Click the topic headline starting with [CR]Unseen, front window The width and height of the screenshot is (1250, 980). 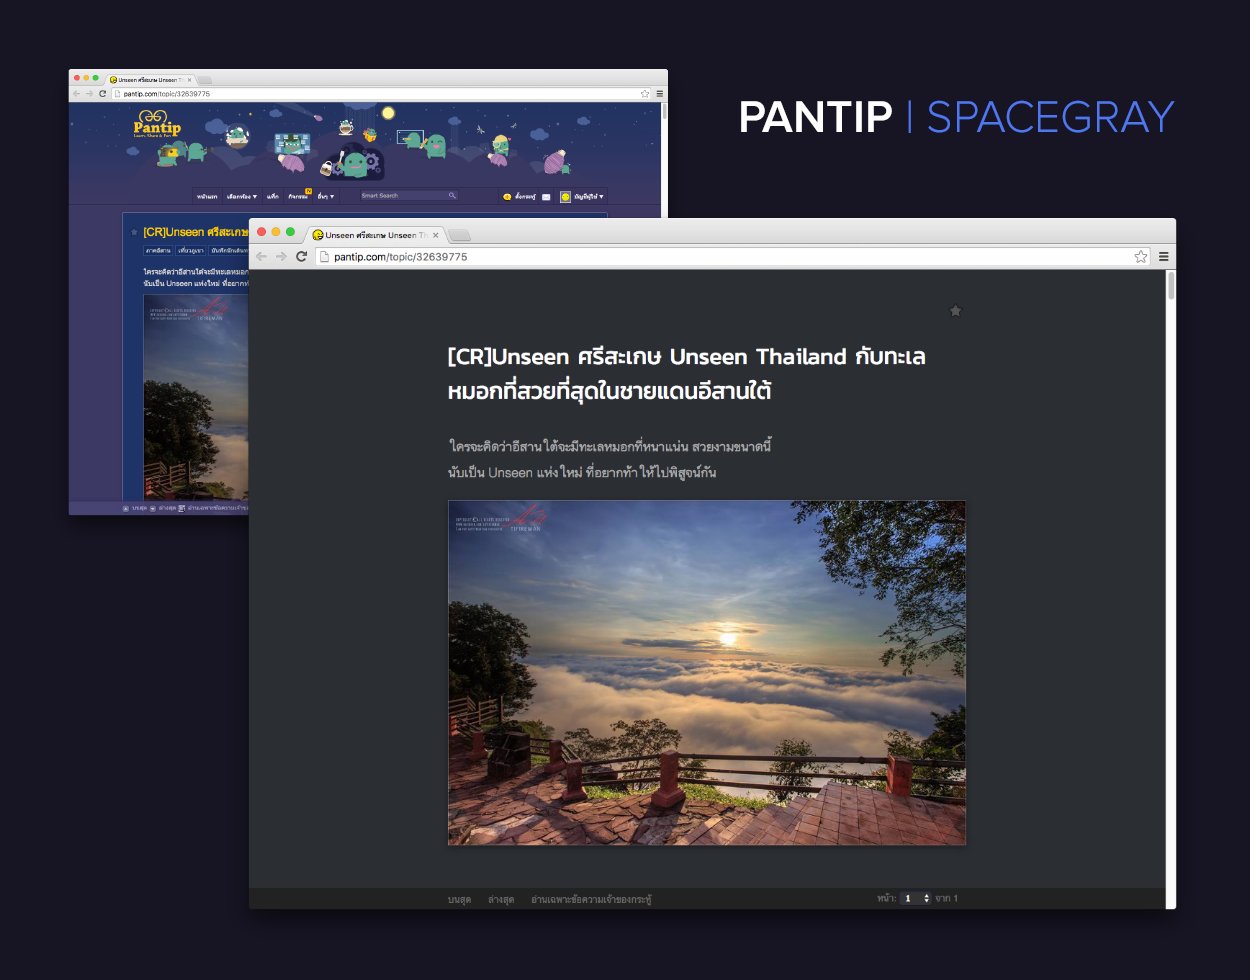[687, 374]
